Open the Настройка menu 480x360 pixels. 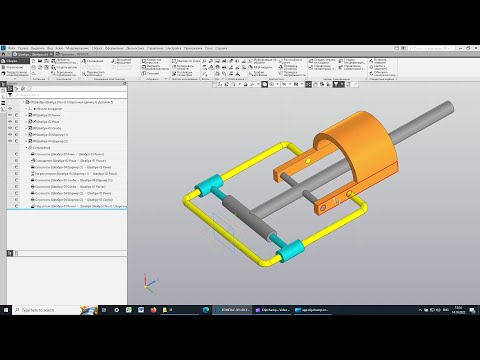(173, 48)
